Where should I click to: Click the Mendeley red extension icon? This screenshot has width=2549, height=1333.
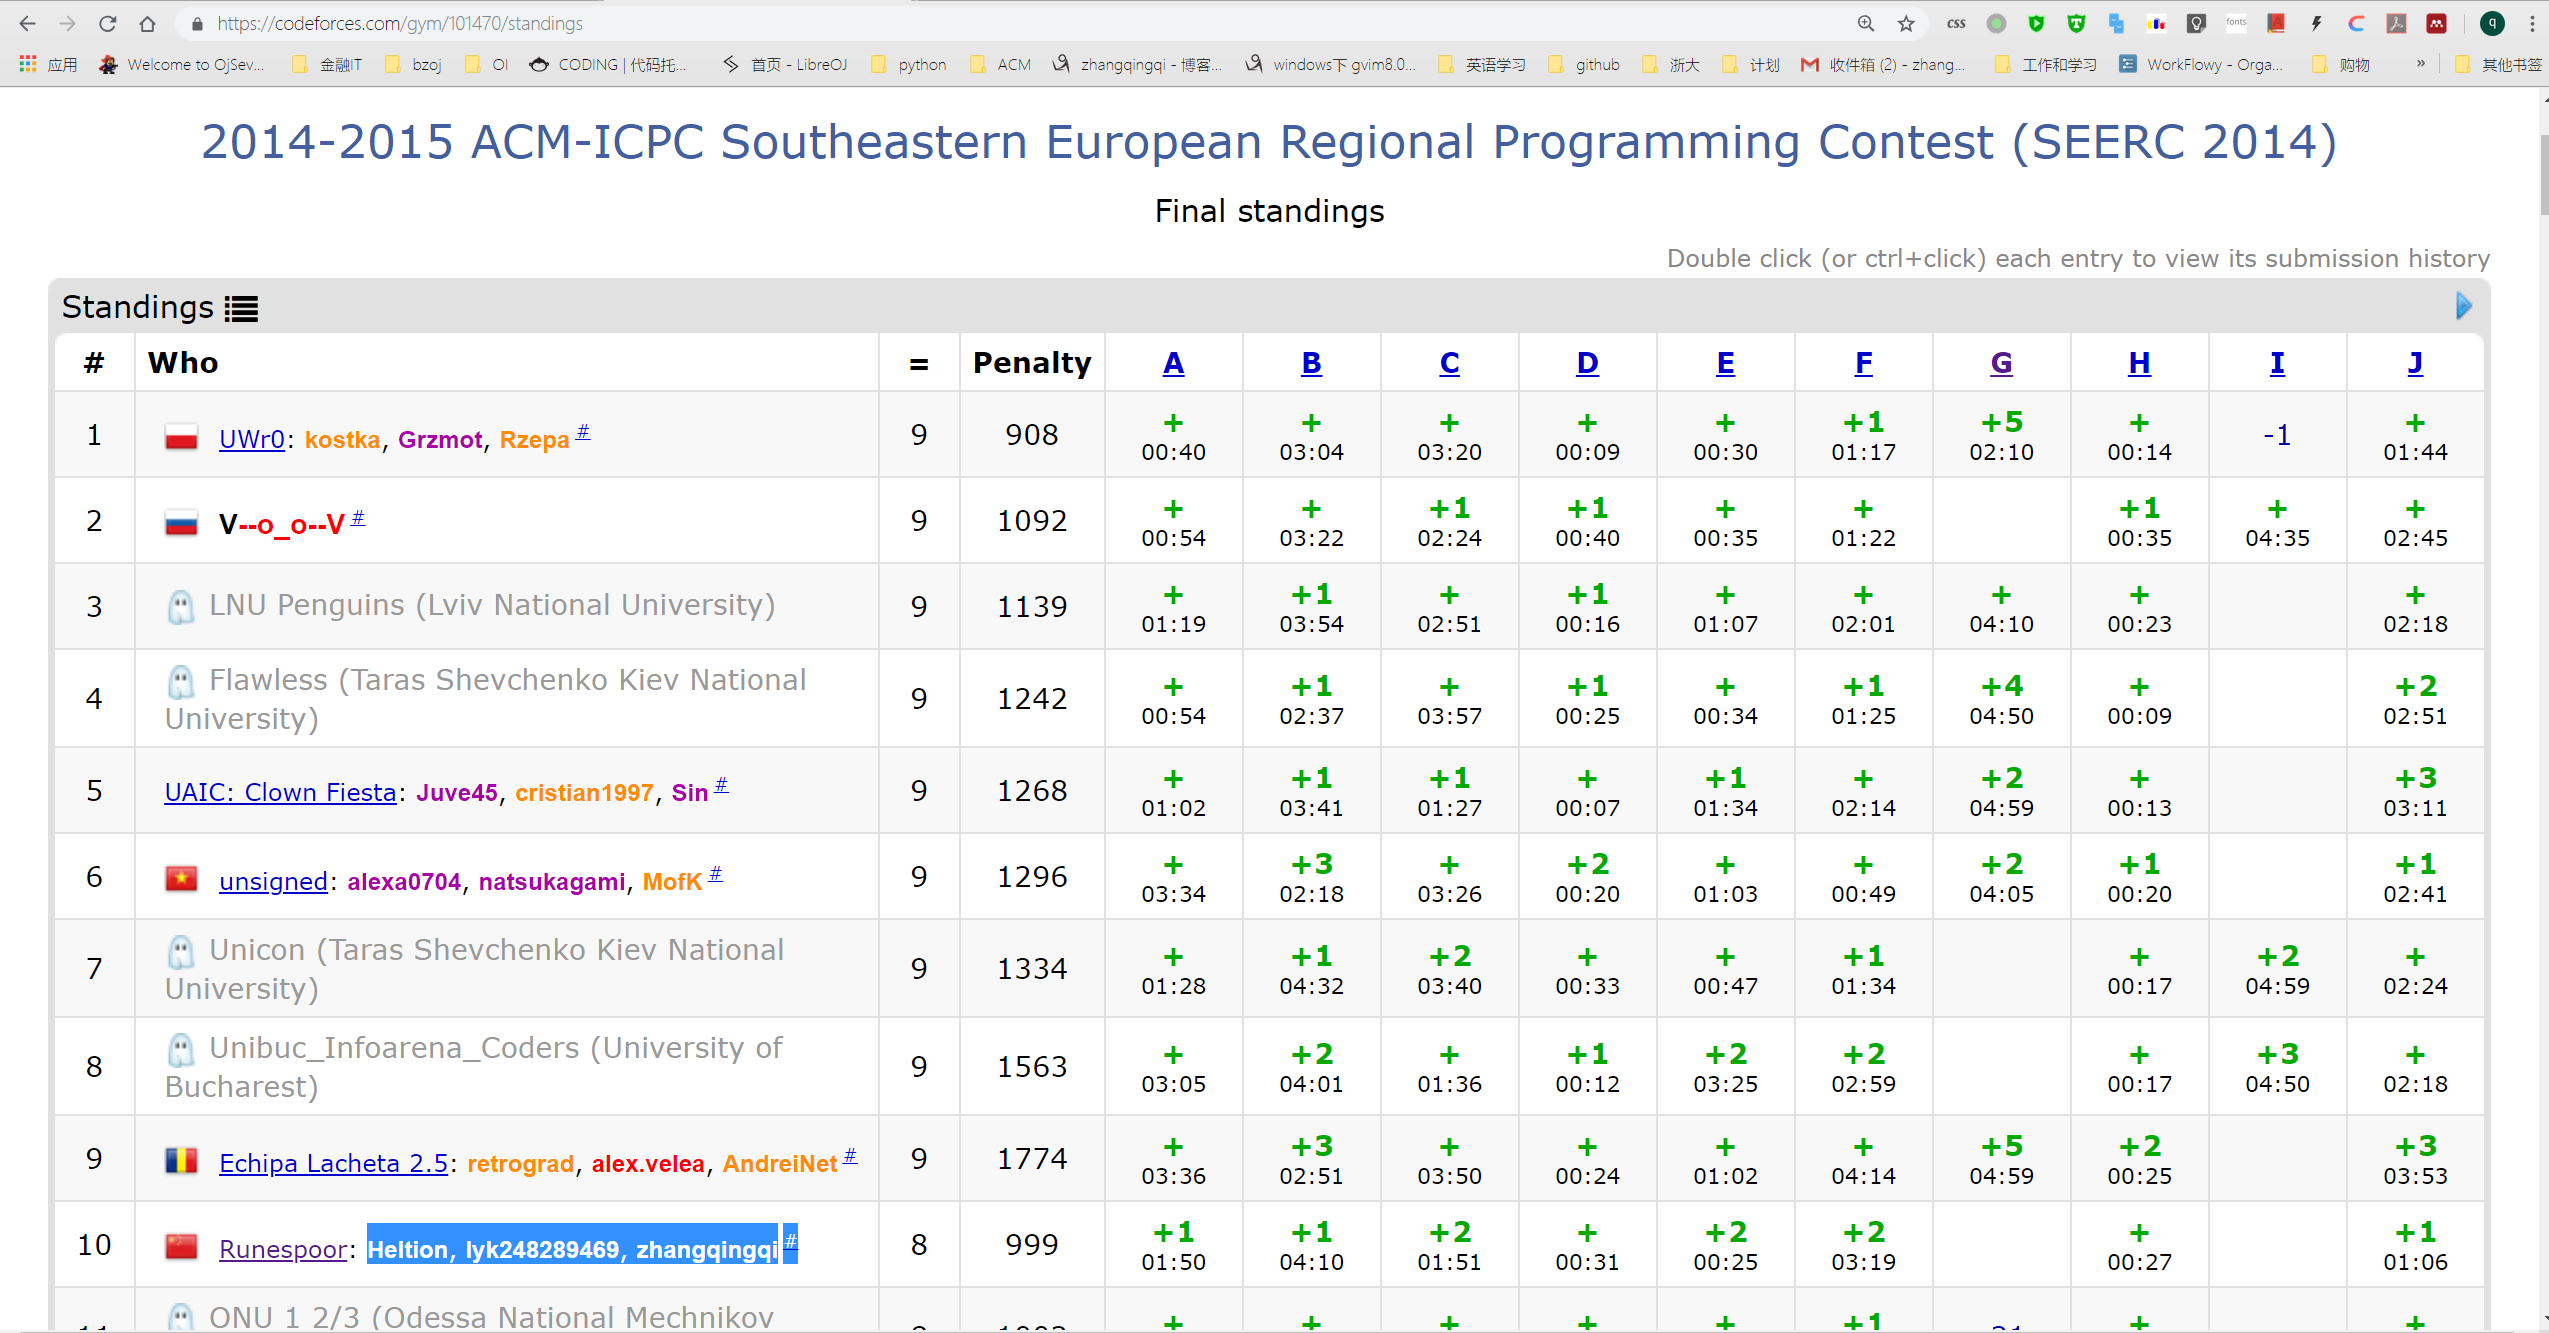(x=2436, y=24)
